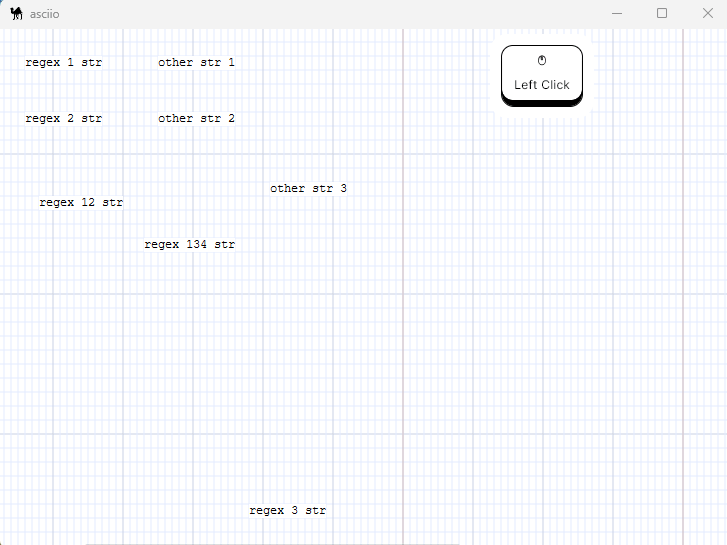Click the asciio camel icon in title bar
The width and height of the screenshot is (727, 545).
16,14
